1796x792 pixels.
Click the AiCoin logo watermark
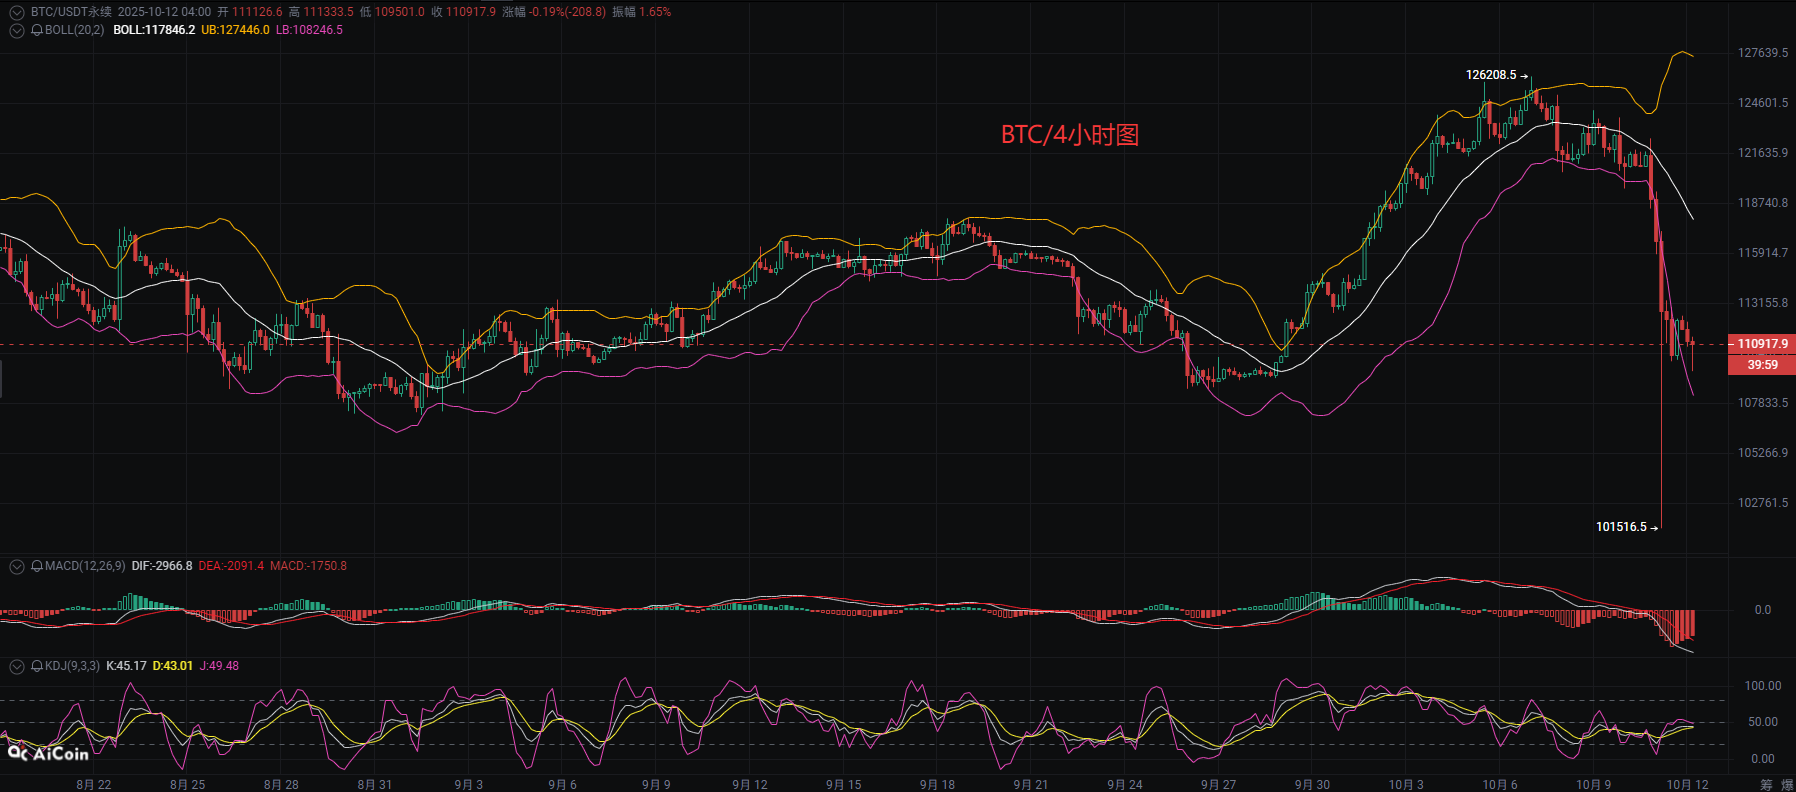coord(48,754)
